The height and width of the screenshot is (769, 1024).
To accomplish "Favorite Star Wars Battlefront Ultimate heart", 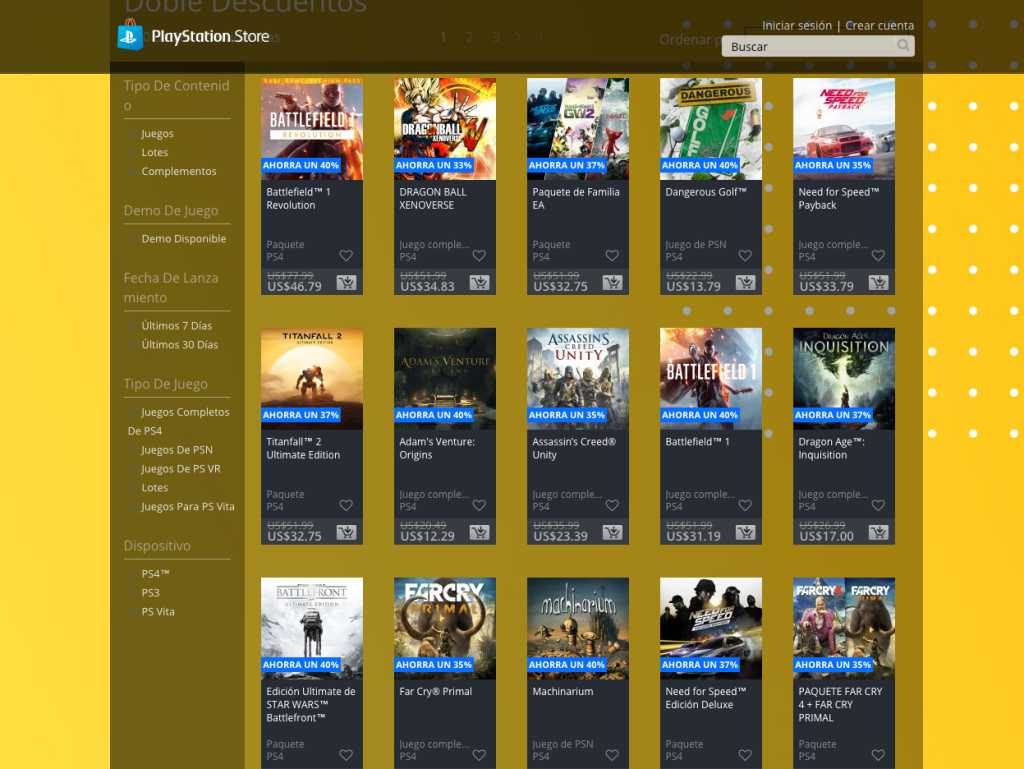I will (346, 755).
